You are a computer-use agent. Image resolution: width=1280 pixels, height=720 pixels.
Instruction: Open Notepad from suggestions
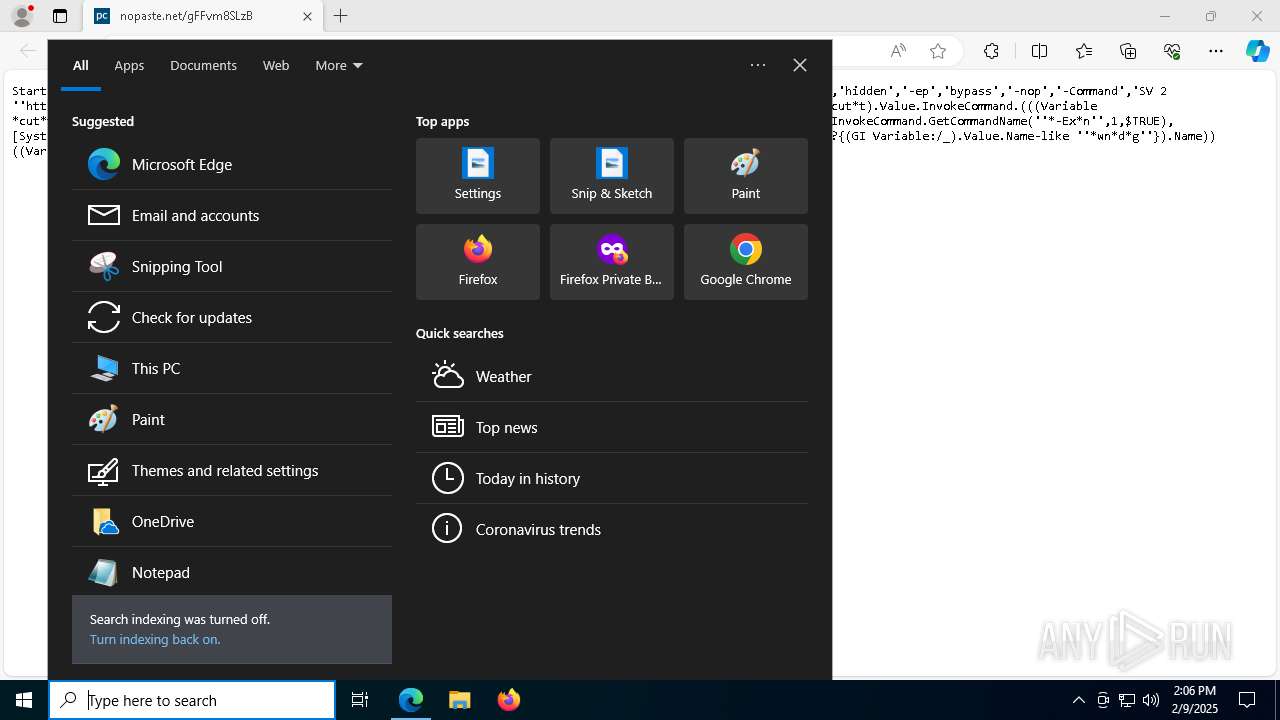click(x=232, y=572)
